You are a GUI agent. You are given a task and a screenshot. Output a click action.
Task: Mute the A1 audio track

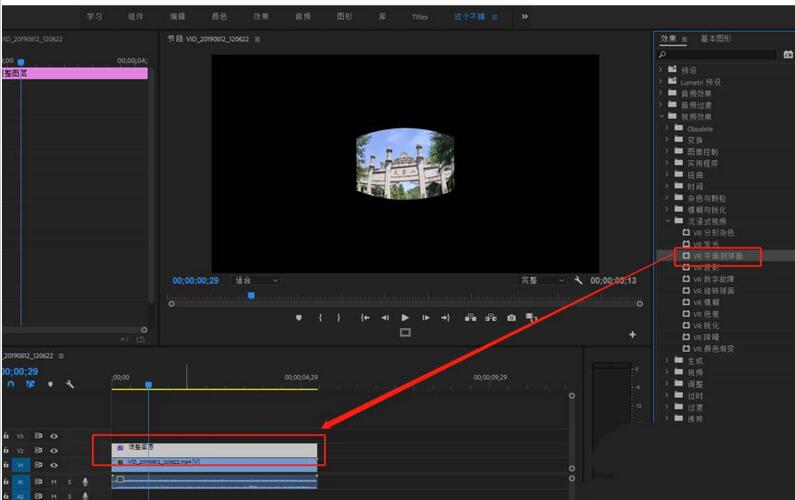tap(54, 482)
